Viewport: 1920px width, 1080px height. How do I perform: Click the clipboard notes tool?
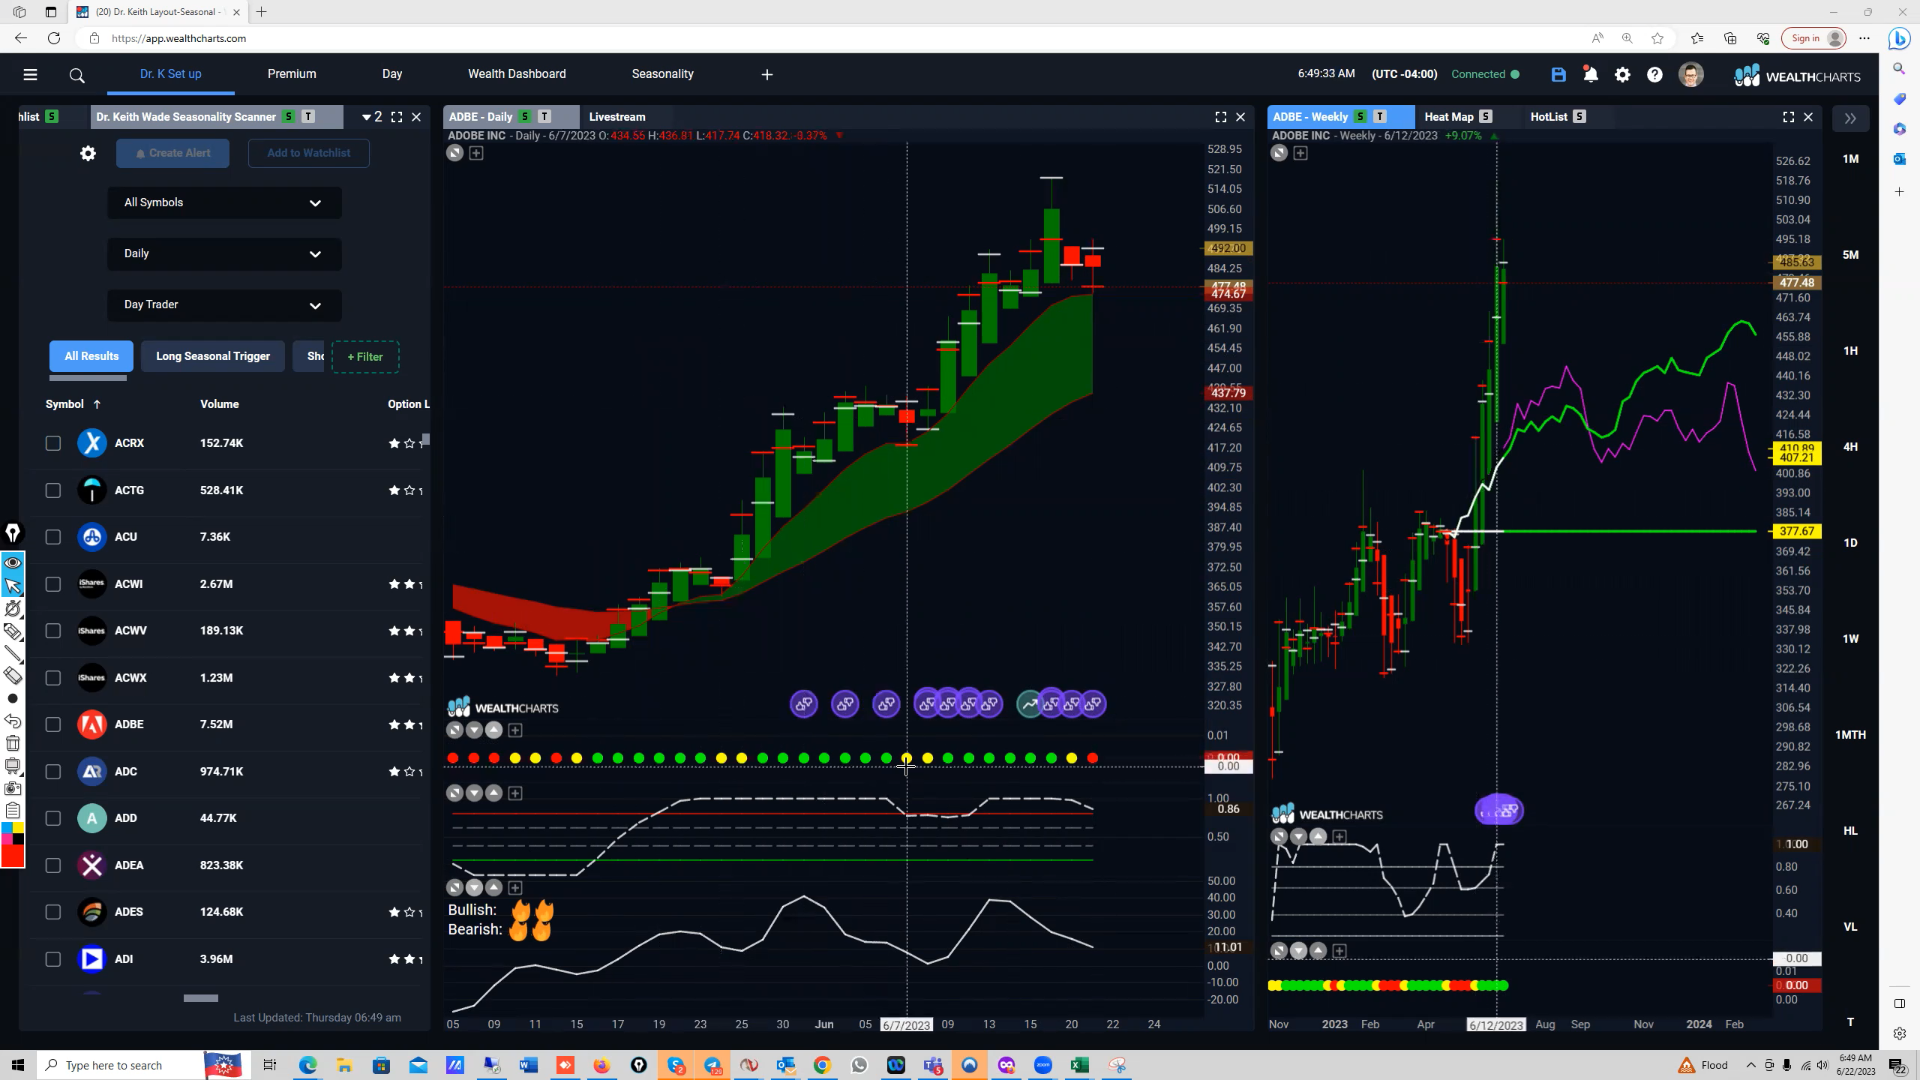13,810
